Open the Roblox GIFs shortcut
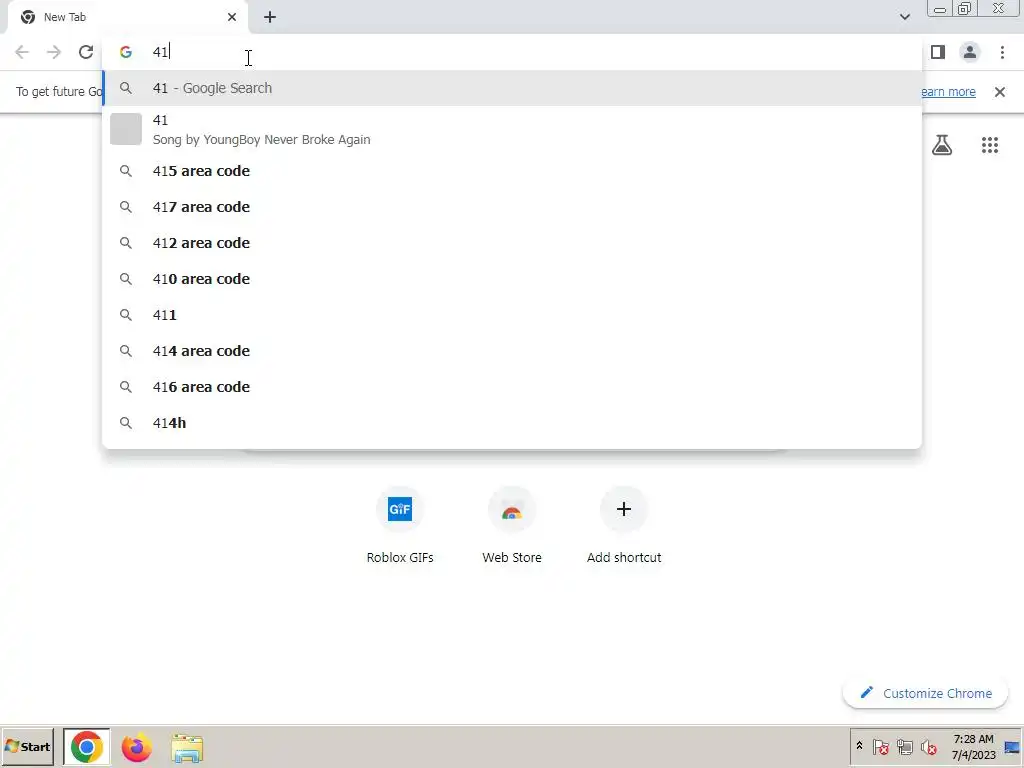 (x=400, y=525)
